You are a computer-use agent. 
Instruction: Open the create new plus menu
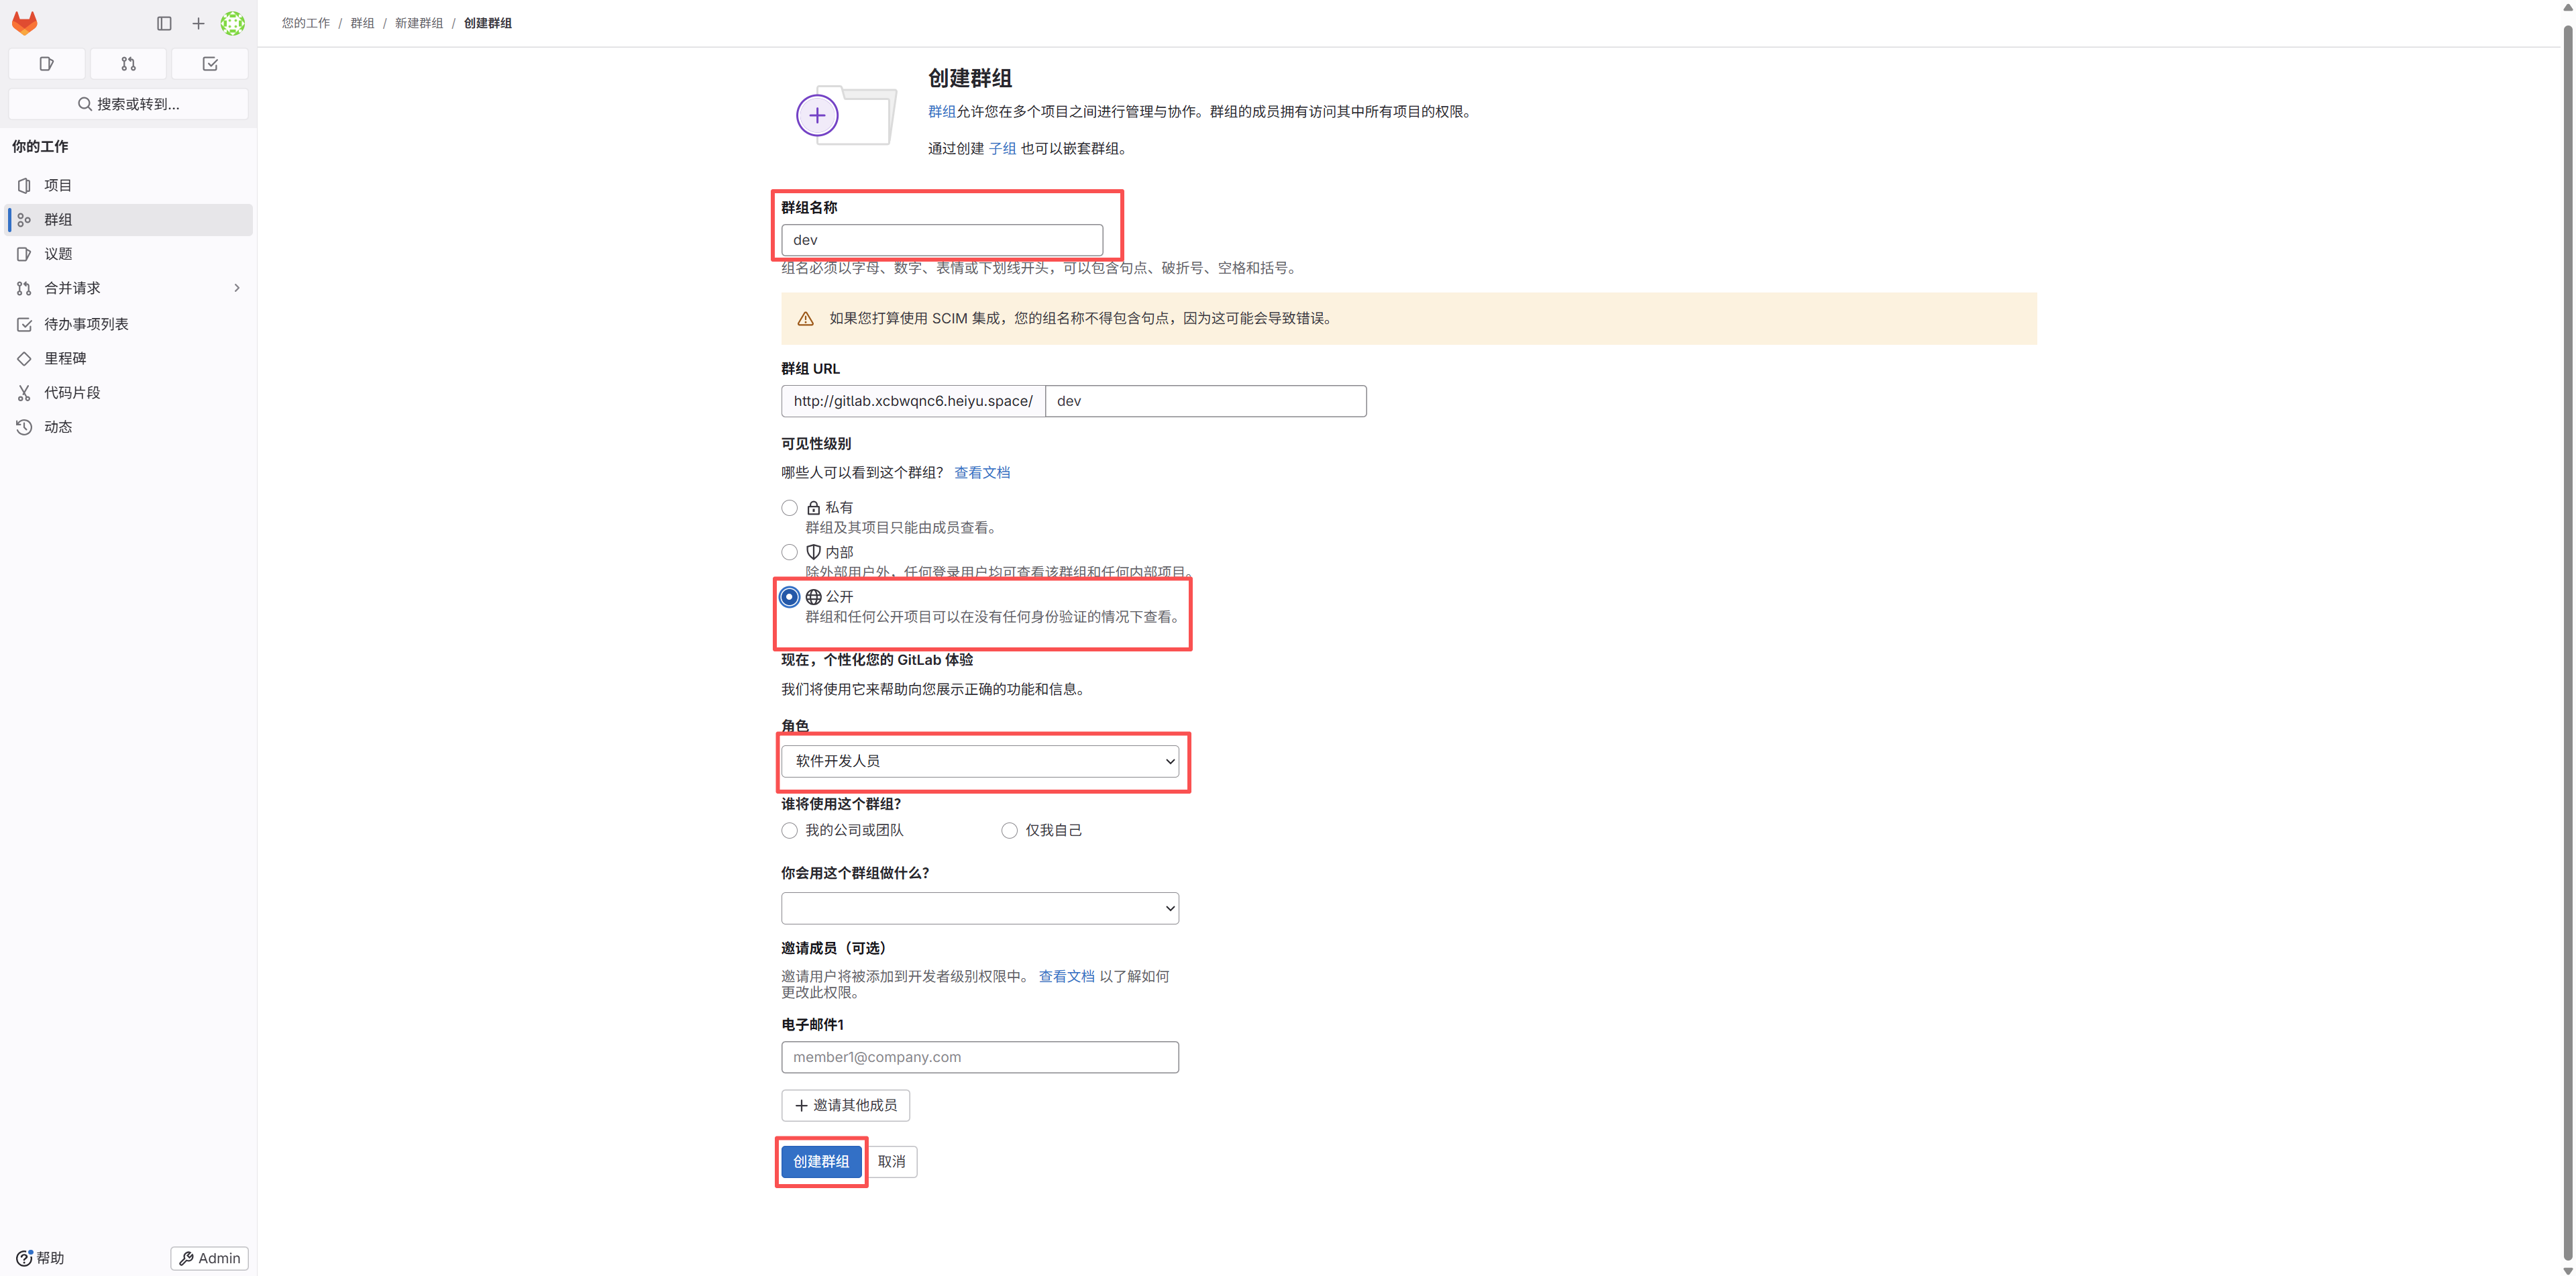tap(198, 23)
